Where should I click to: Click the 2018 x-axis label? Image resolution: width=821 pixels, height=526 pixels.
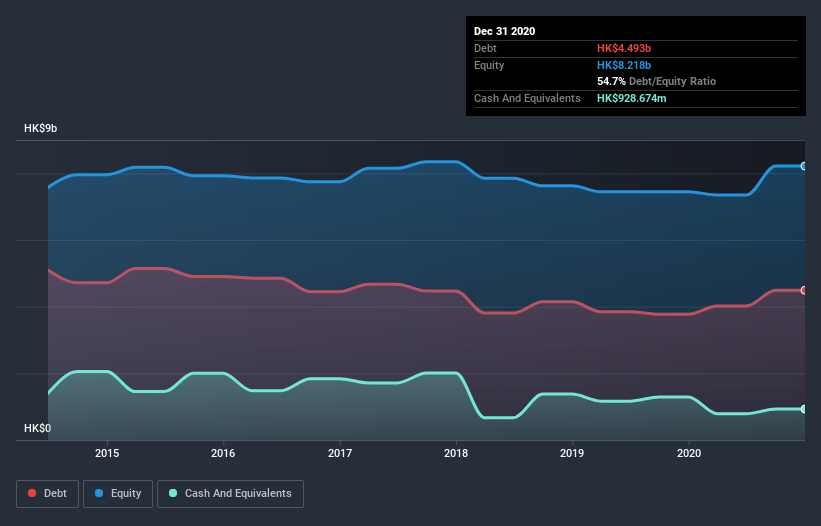pyautogui.click(x=456, y=453)
